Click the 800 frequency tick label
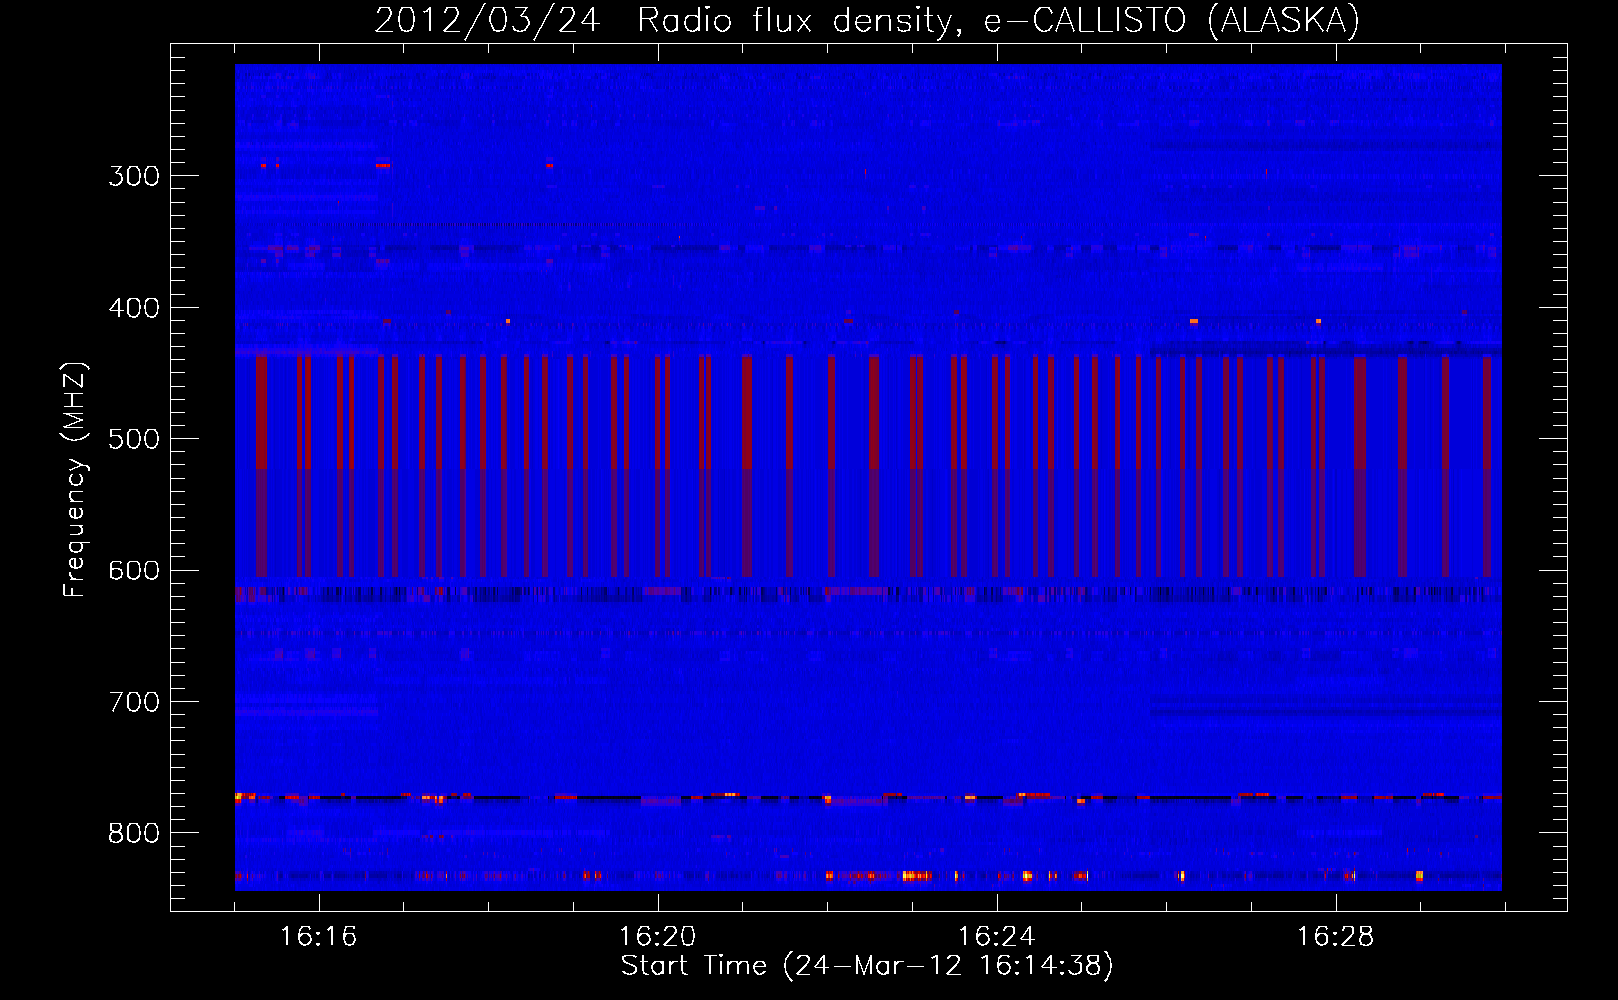The image size is (1618, 1000). (134, 834)
